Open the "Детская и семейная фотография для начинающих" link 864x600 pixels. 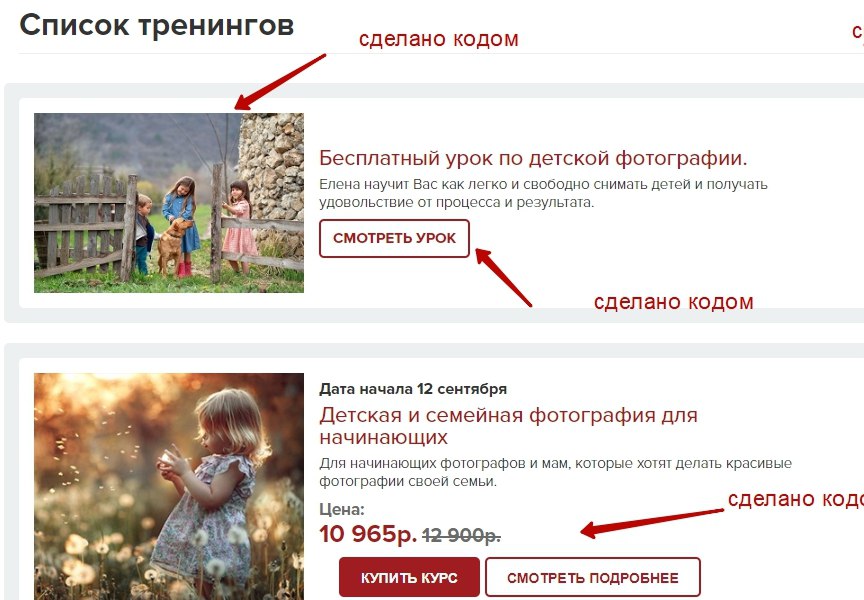(x=508, y=426)
